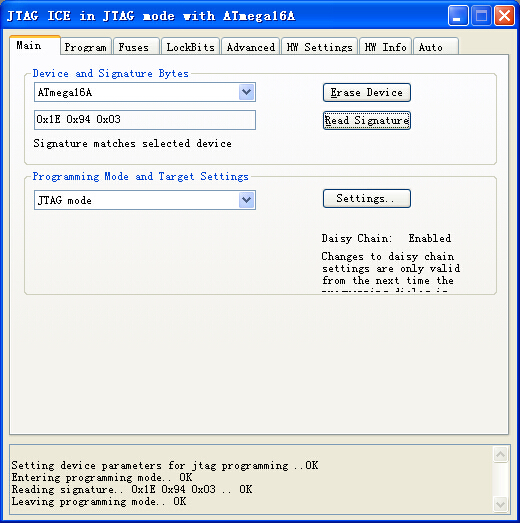Viewport: 520px width, 523px height.
Task: Click the signature bytes text field
Action: (x=145, y=120)
